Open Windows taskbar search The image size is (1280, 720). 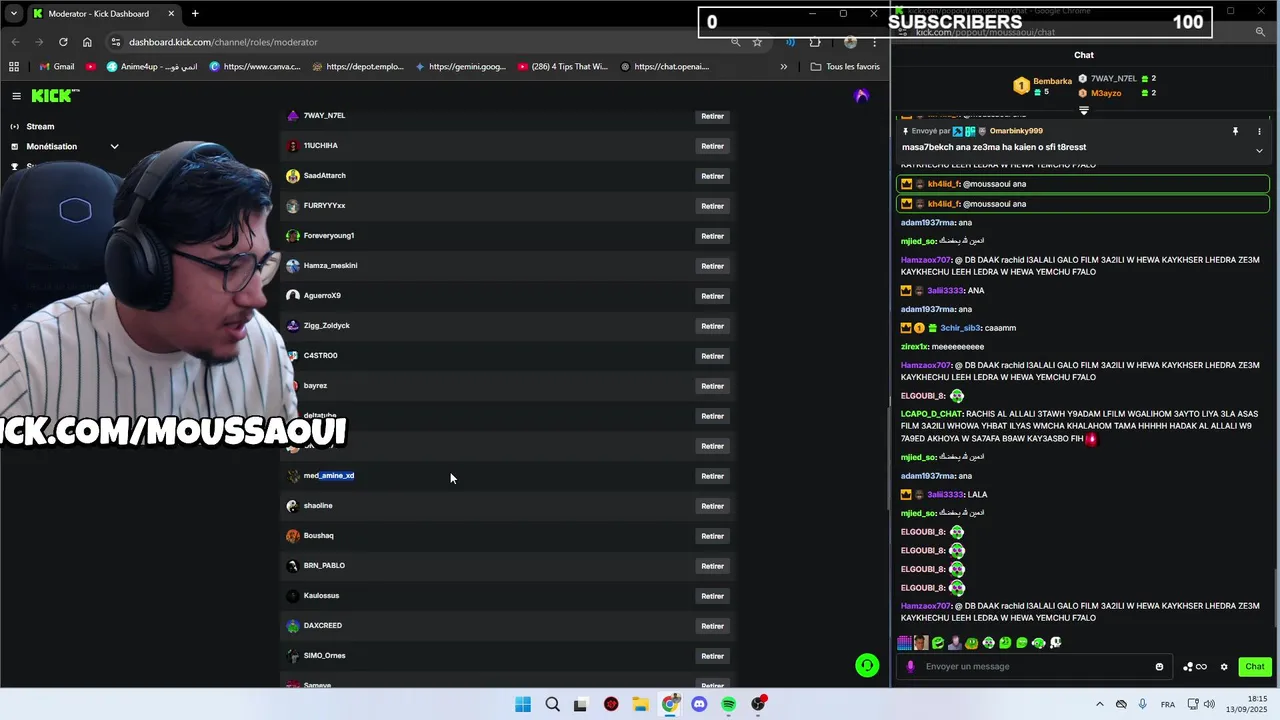[x=552, y=704]
